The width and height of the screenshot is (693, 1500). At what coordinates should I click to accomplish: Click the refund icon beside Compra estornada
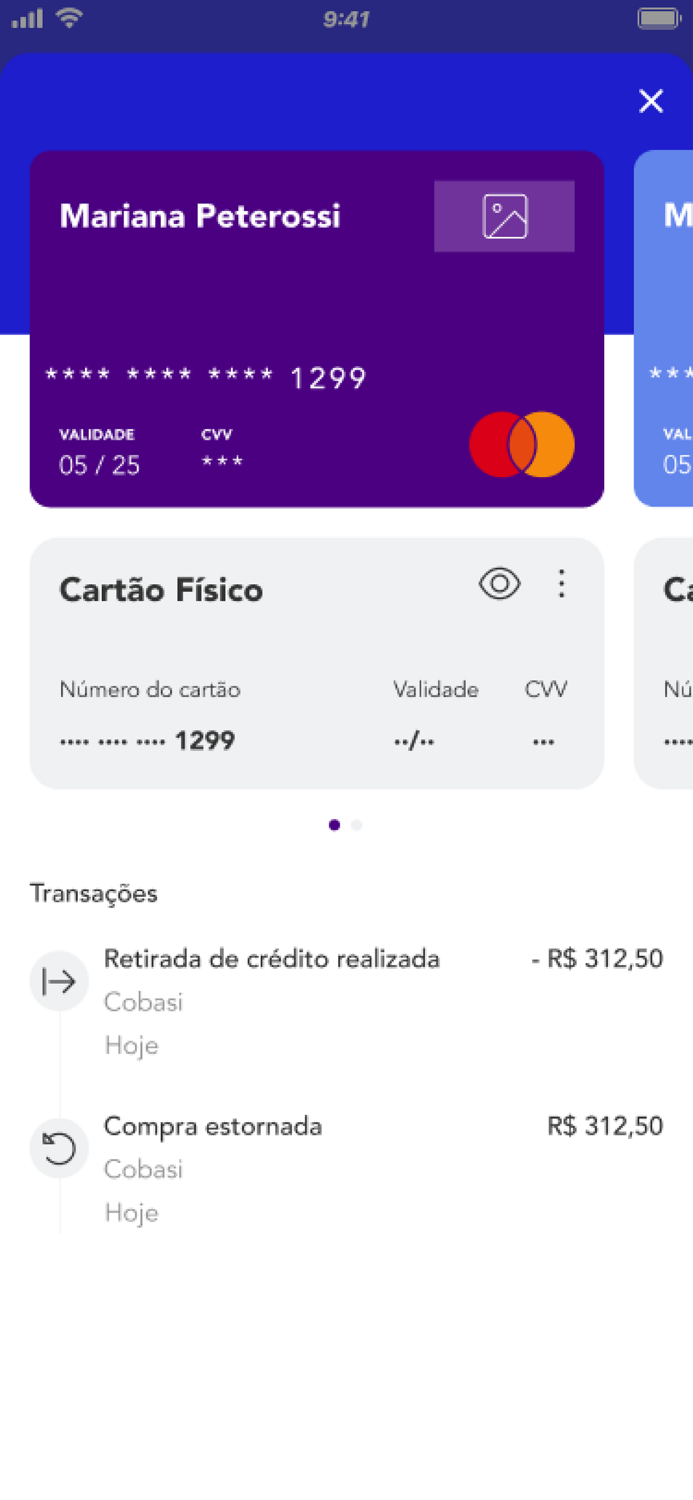click(x=59, y=1149)
